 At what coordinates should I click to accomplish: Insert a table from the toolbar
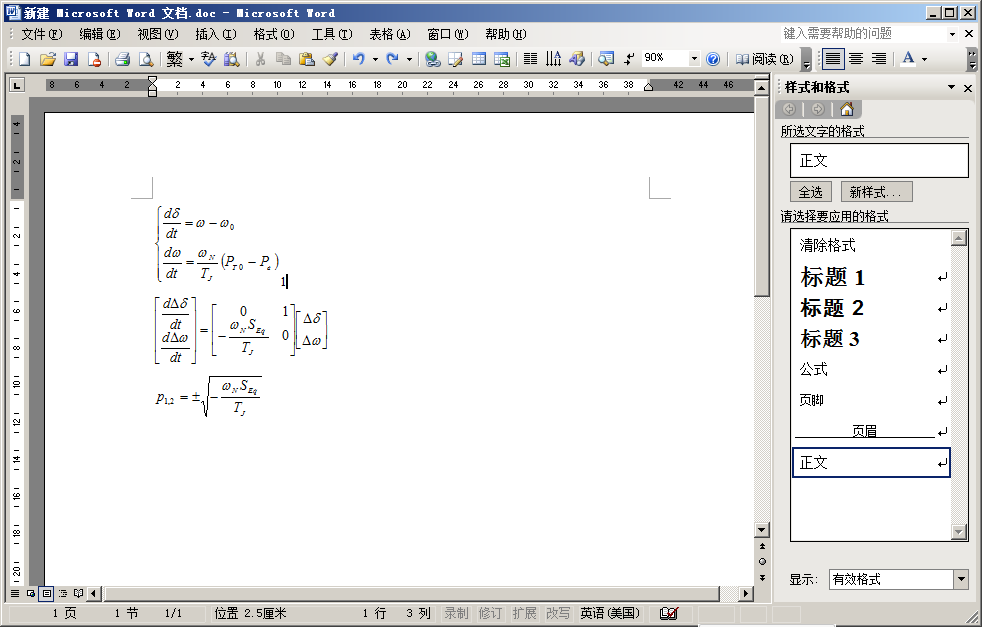[478, 59]
